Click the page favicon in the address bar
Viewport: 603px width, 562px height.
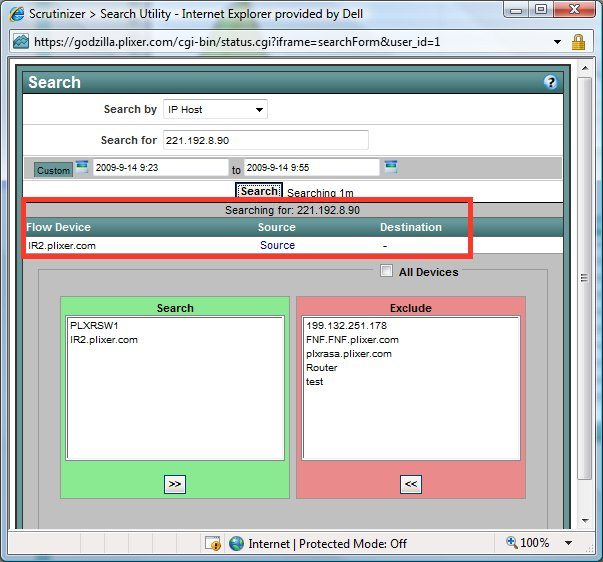(21, 42)
